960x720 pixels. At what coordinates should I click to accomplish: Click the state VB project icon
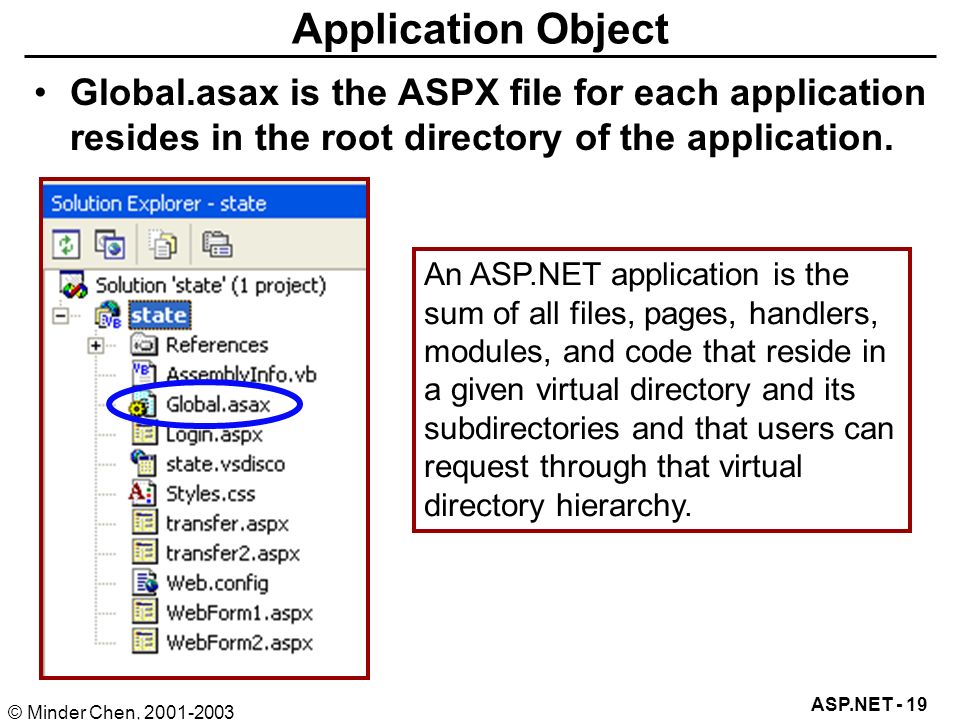[x=108, y=315]
